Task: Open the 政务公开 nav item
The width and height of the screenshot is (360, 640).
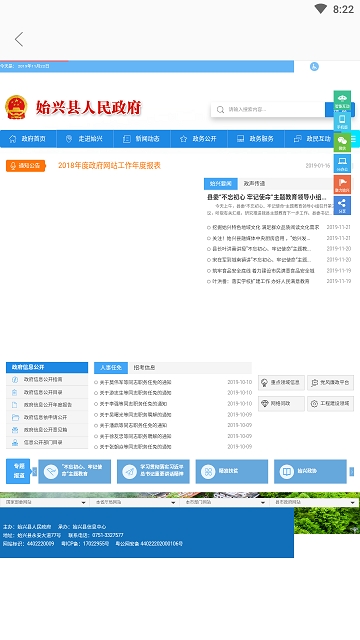Action: point(199,139)
